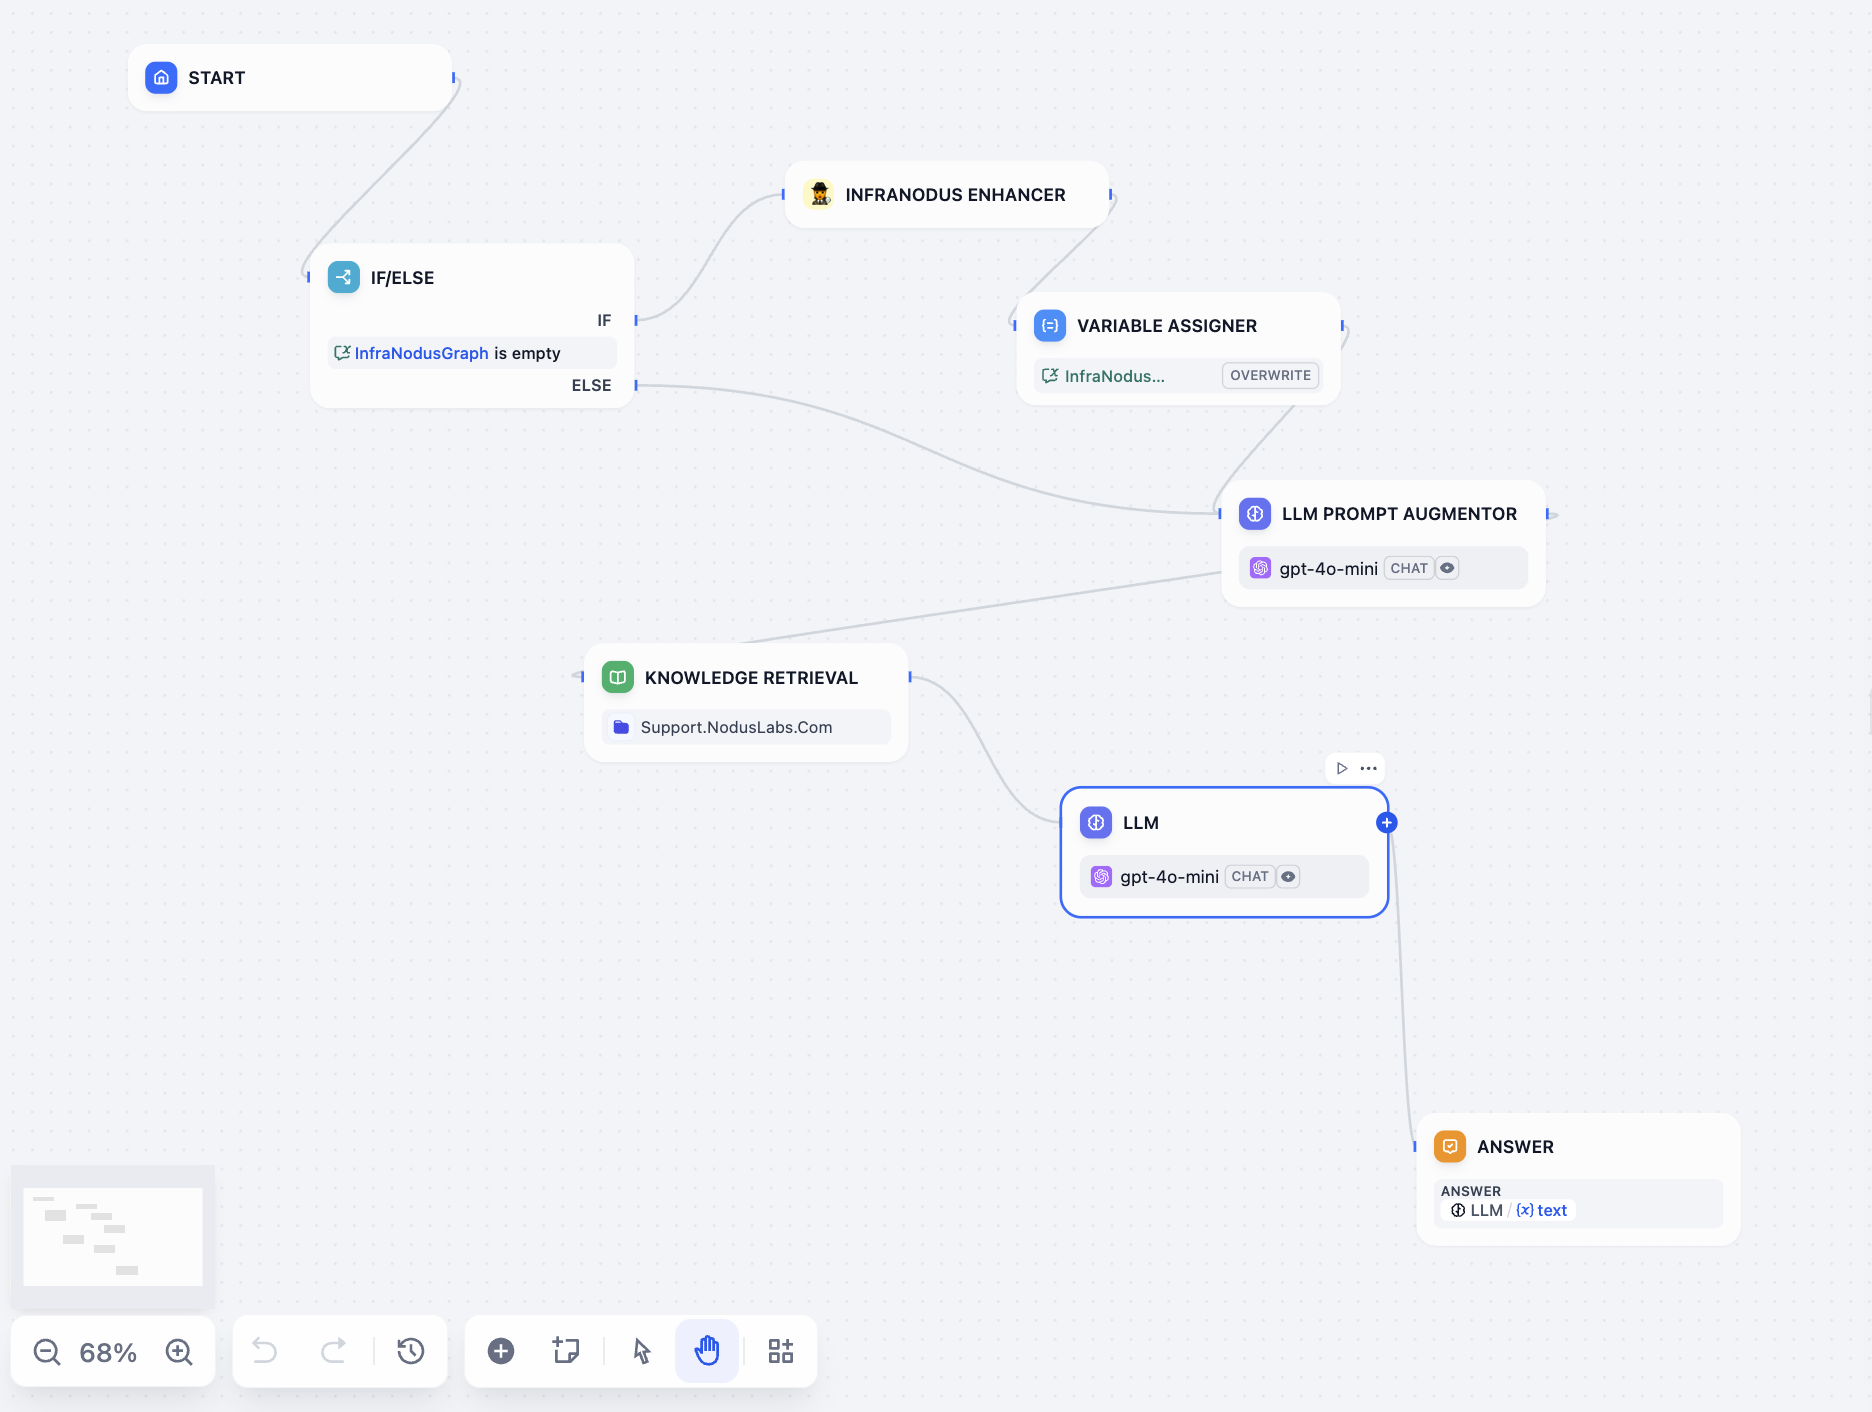Select the hand pan tool
Image resolution: width=1872 pixels, height=1412 pixels.
pos(707,1351)
